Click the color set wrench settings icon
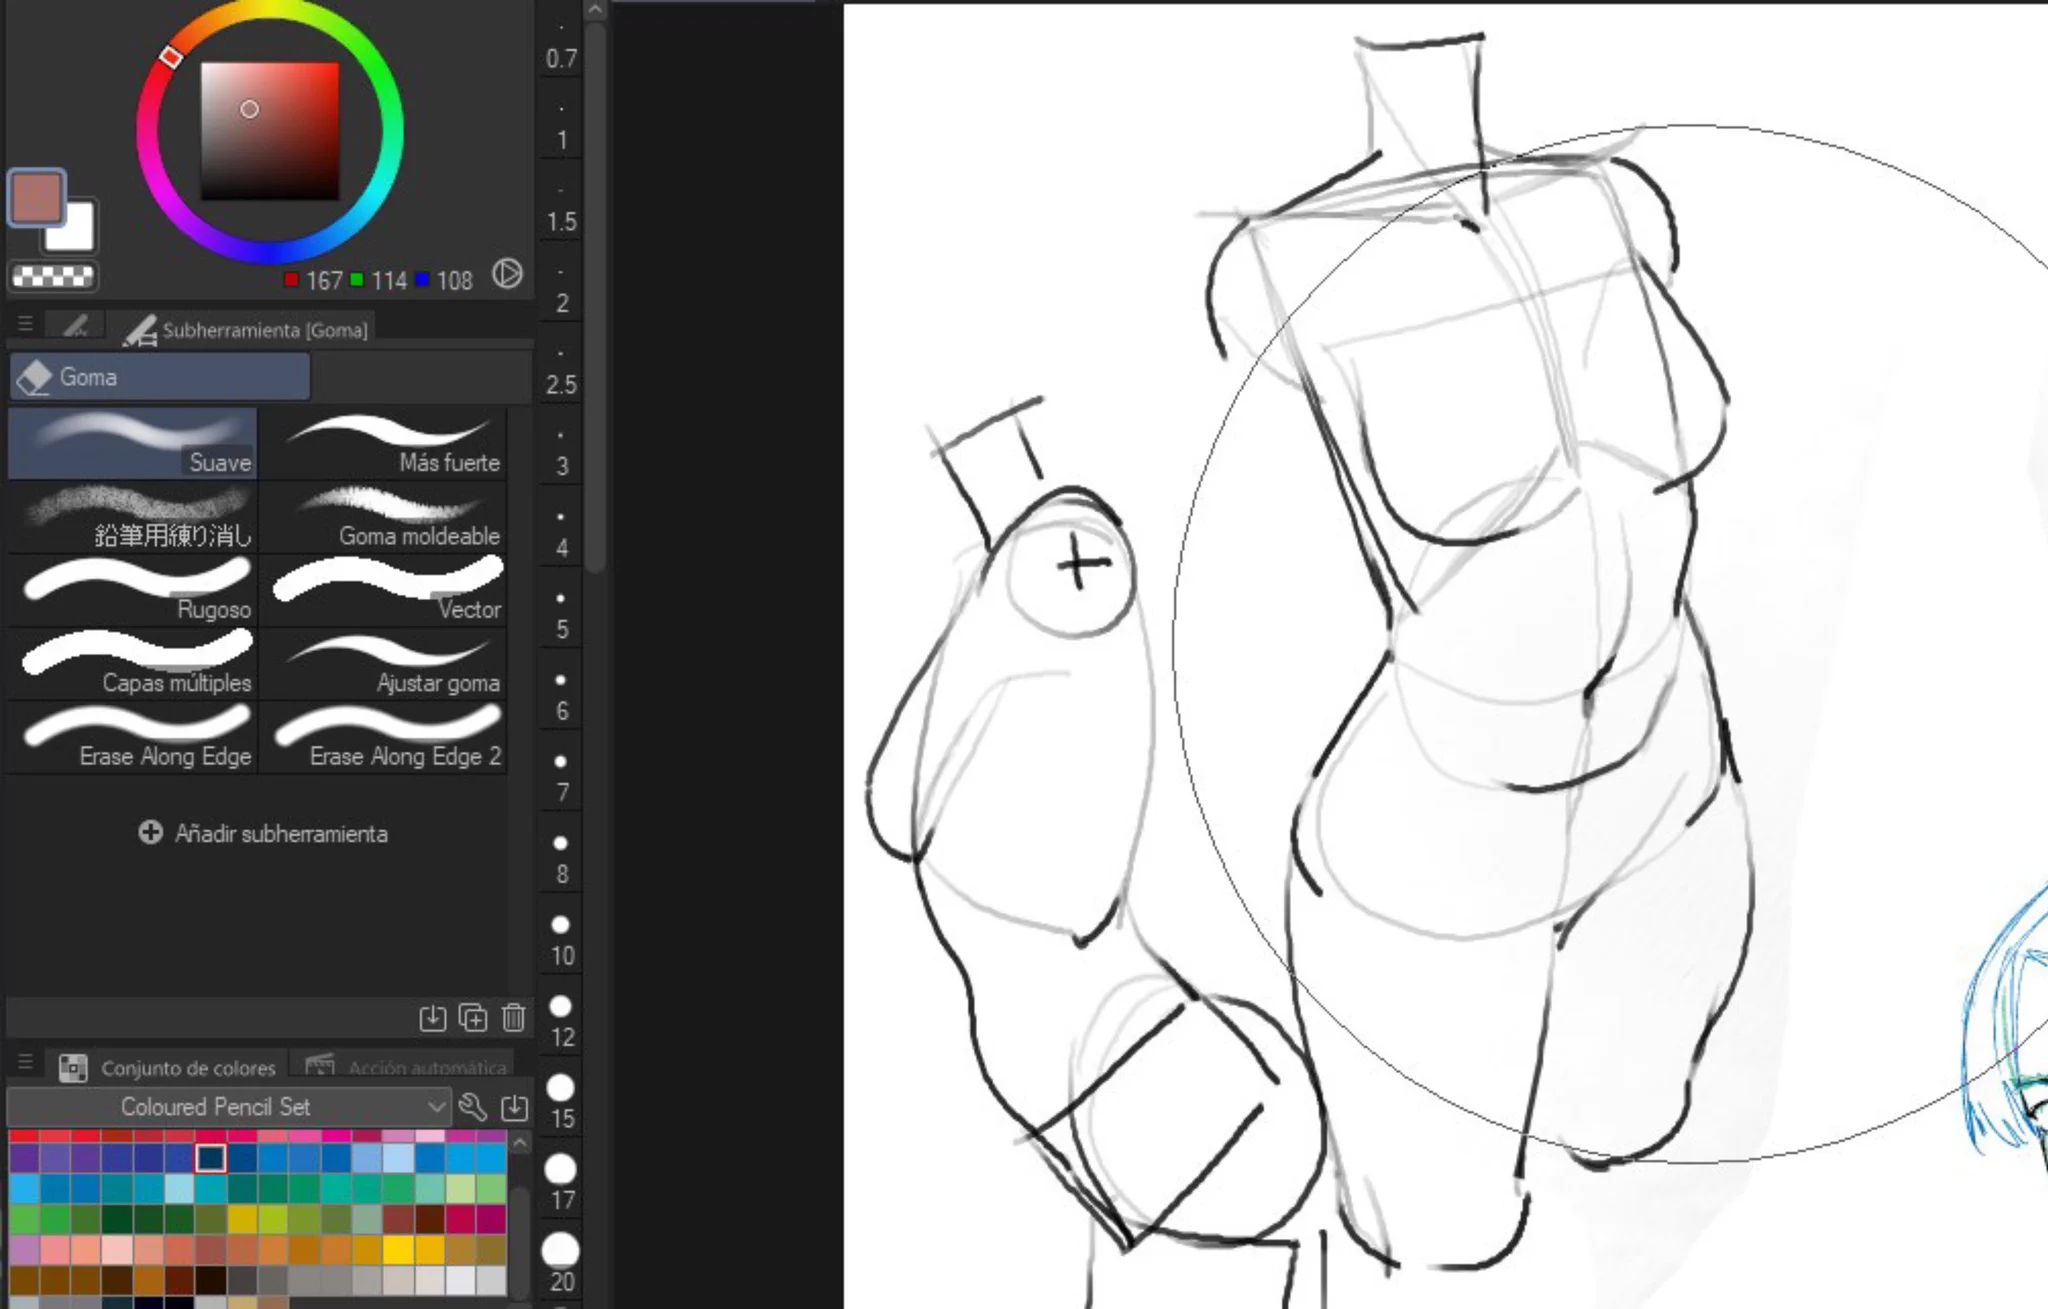The image size is (2048, 1309). click(472, 1107)
